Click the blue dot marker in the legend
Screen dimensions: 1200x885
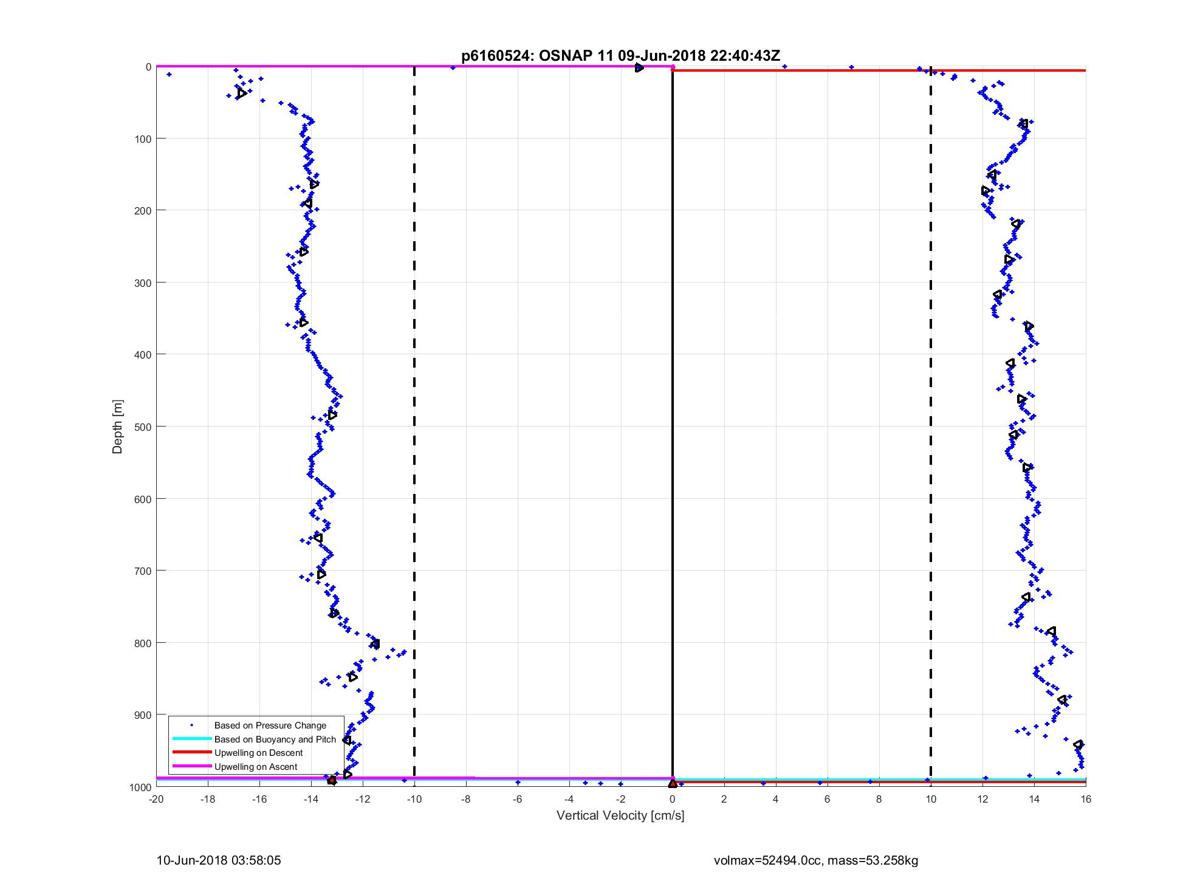click(191, 725)
